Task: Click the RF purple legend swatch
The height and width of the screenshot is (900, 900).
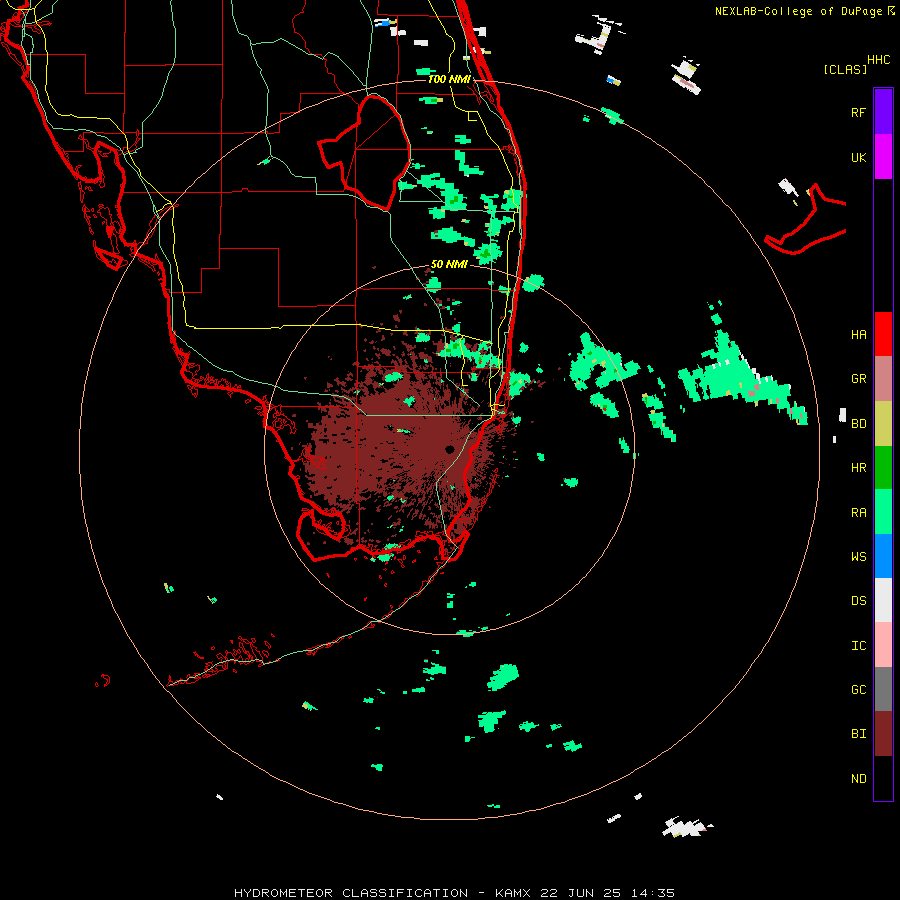Action: click(x=883, y=112)
